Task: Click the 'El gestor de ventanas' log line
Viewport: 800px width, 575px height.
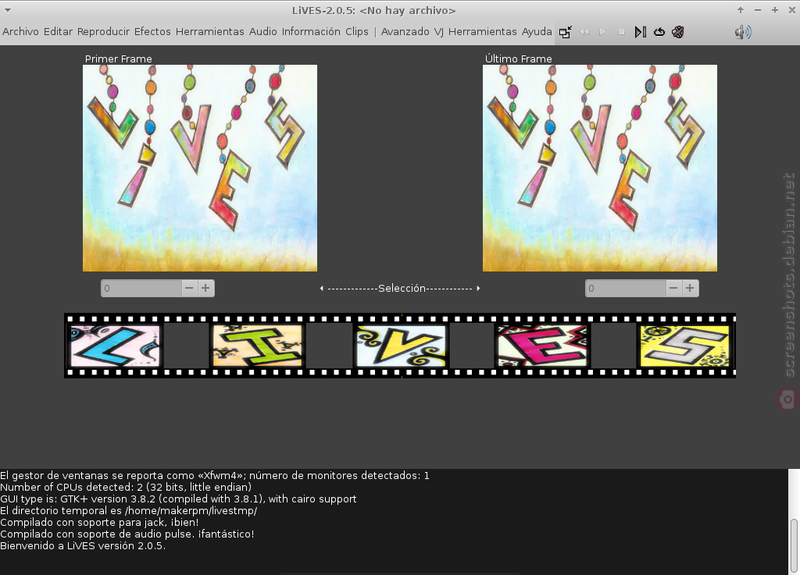Action: [x=215, y=476]
